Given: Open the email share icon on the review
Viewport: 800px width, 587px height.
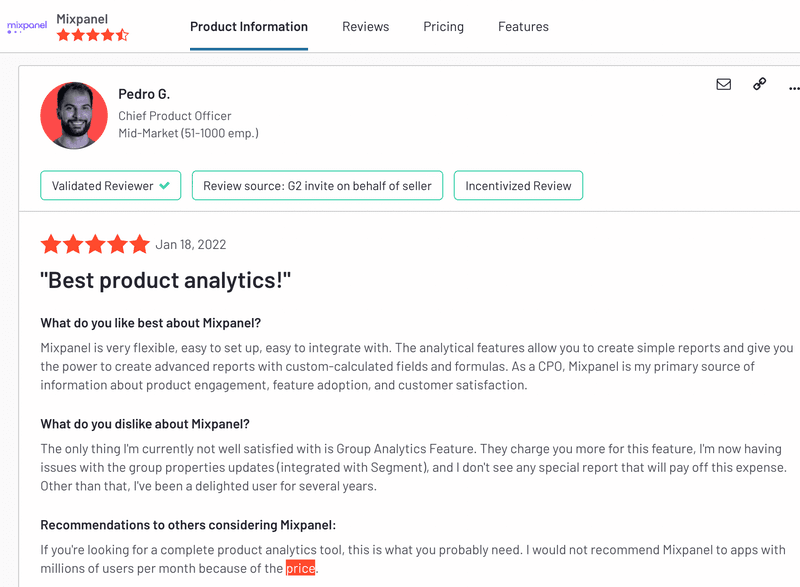Looking at the screenshot, I should pos(723,84).
